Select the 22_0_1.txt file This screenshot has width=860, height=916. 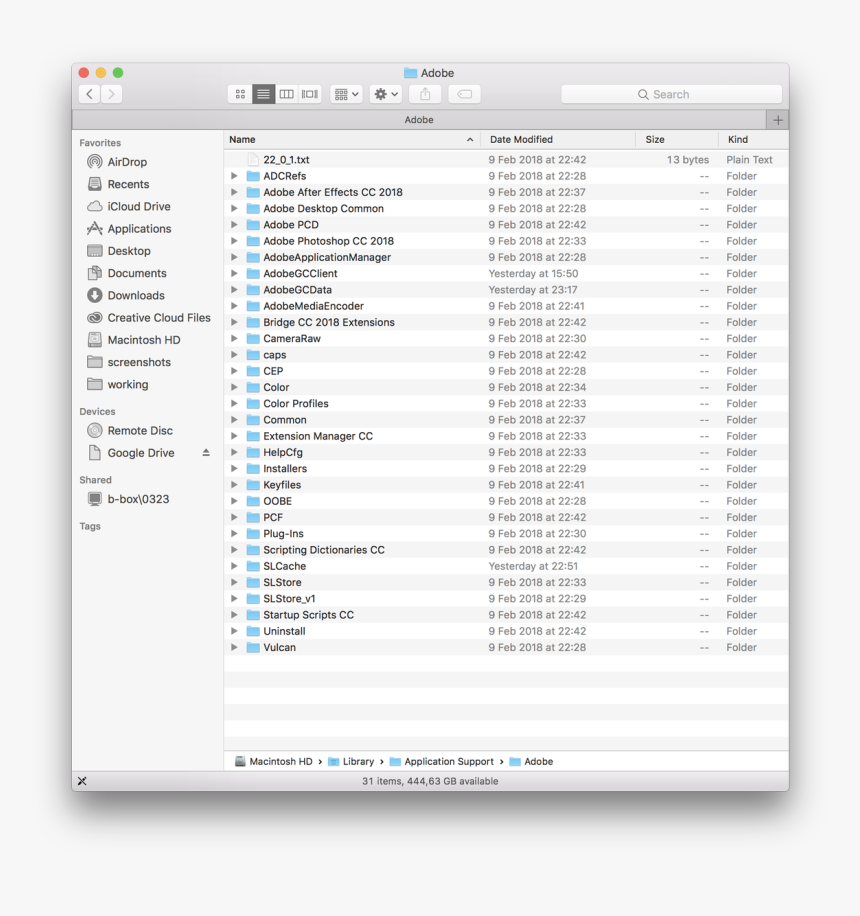[506, 159]
